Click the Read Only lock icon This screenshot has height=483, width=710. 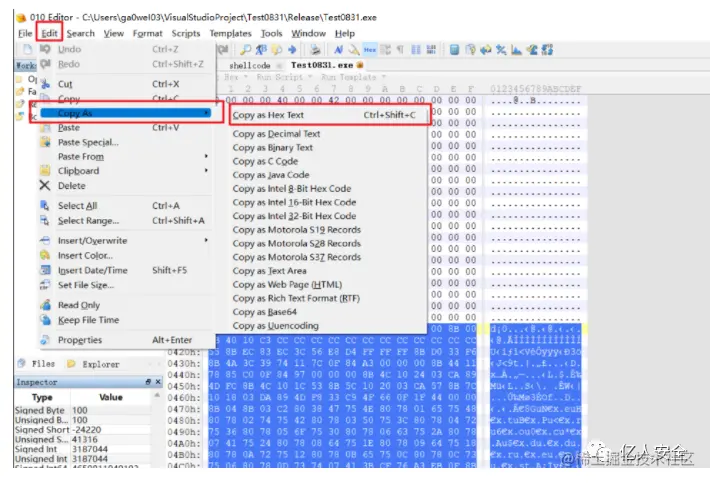(x=45, y=305)
